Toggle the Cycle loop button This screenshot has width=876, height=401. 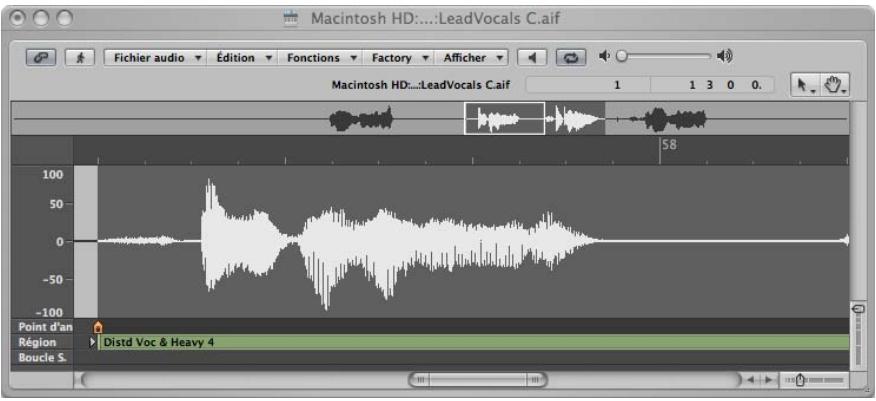click(x=570, y=58)
